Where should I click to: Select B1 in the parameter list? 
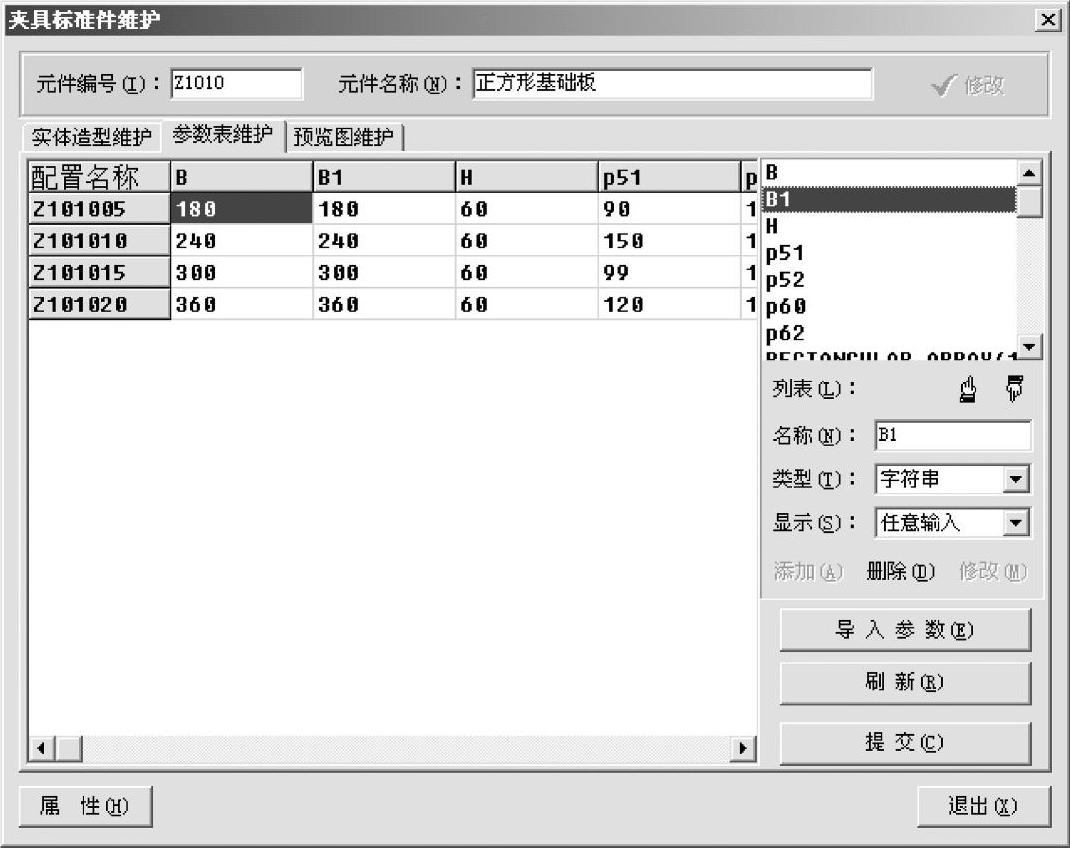pyautogui.click(x=888, y=199)
